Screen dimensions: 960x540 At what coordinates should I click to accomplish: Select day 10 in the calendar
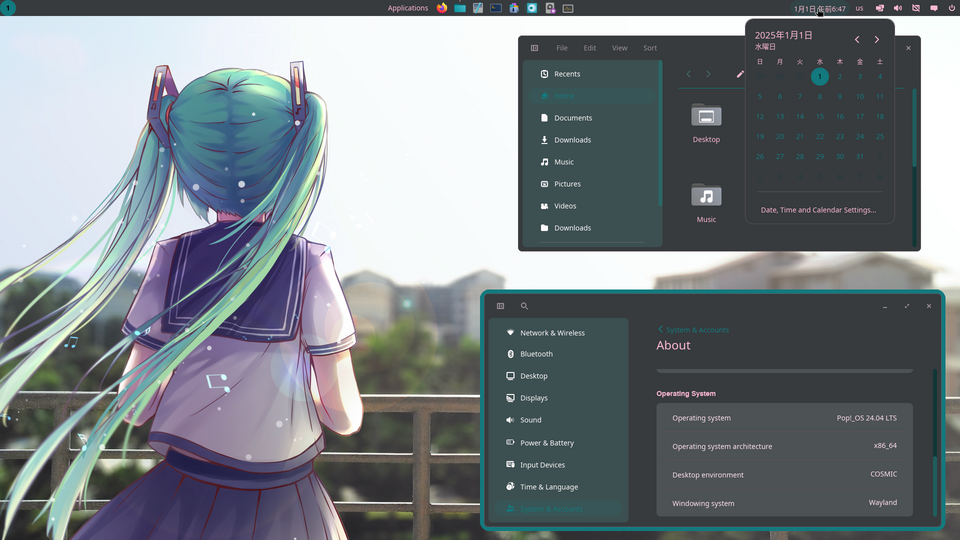click(860, 97)
